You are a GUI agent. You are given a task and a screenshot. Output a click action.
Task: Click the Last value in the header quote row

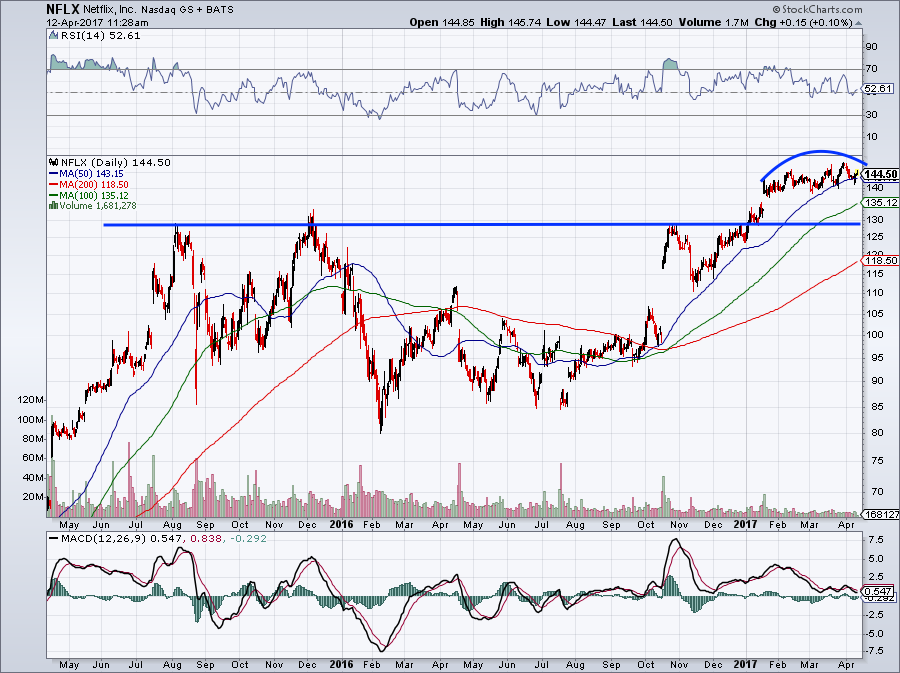[656, 22]
